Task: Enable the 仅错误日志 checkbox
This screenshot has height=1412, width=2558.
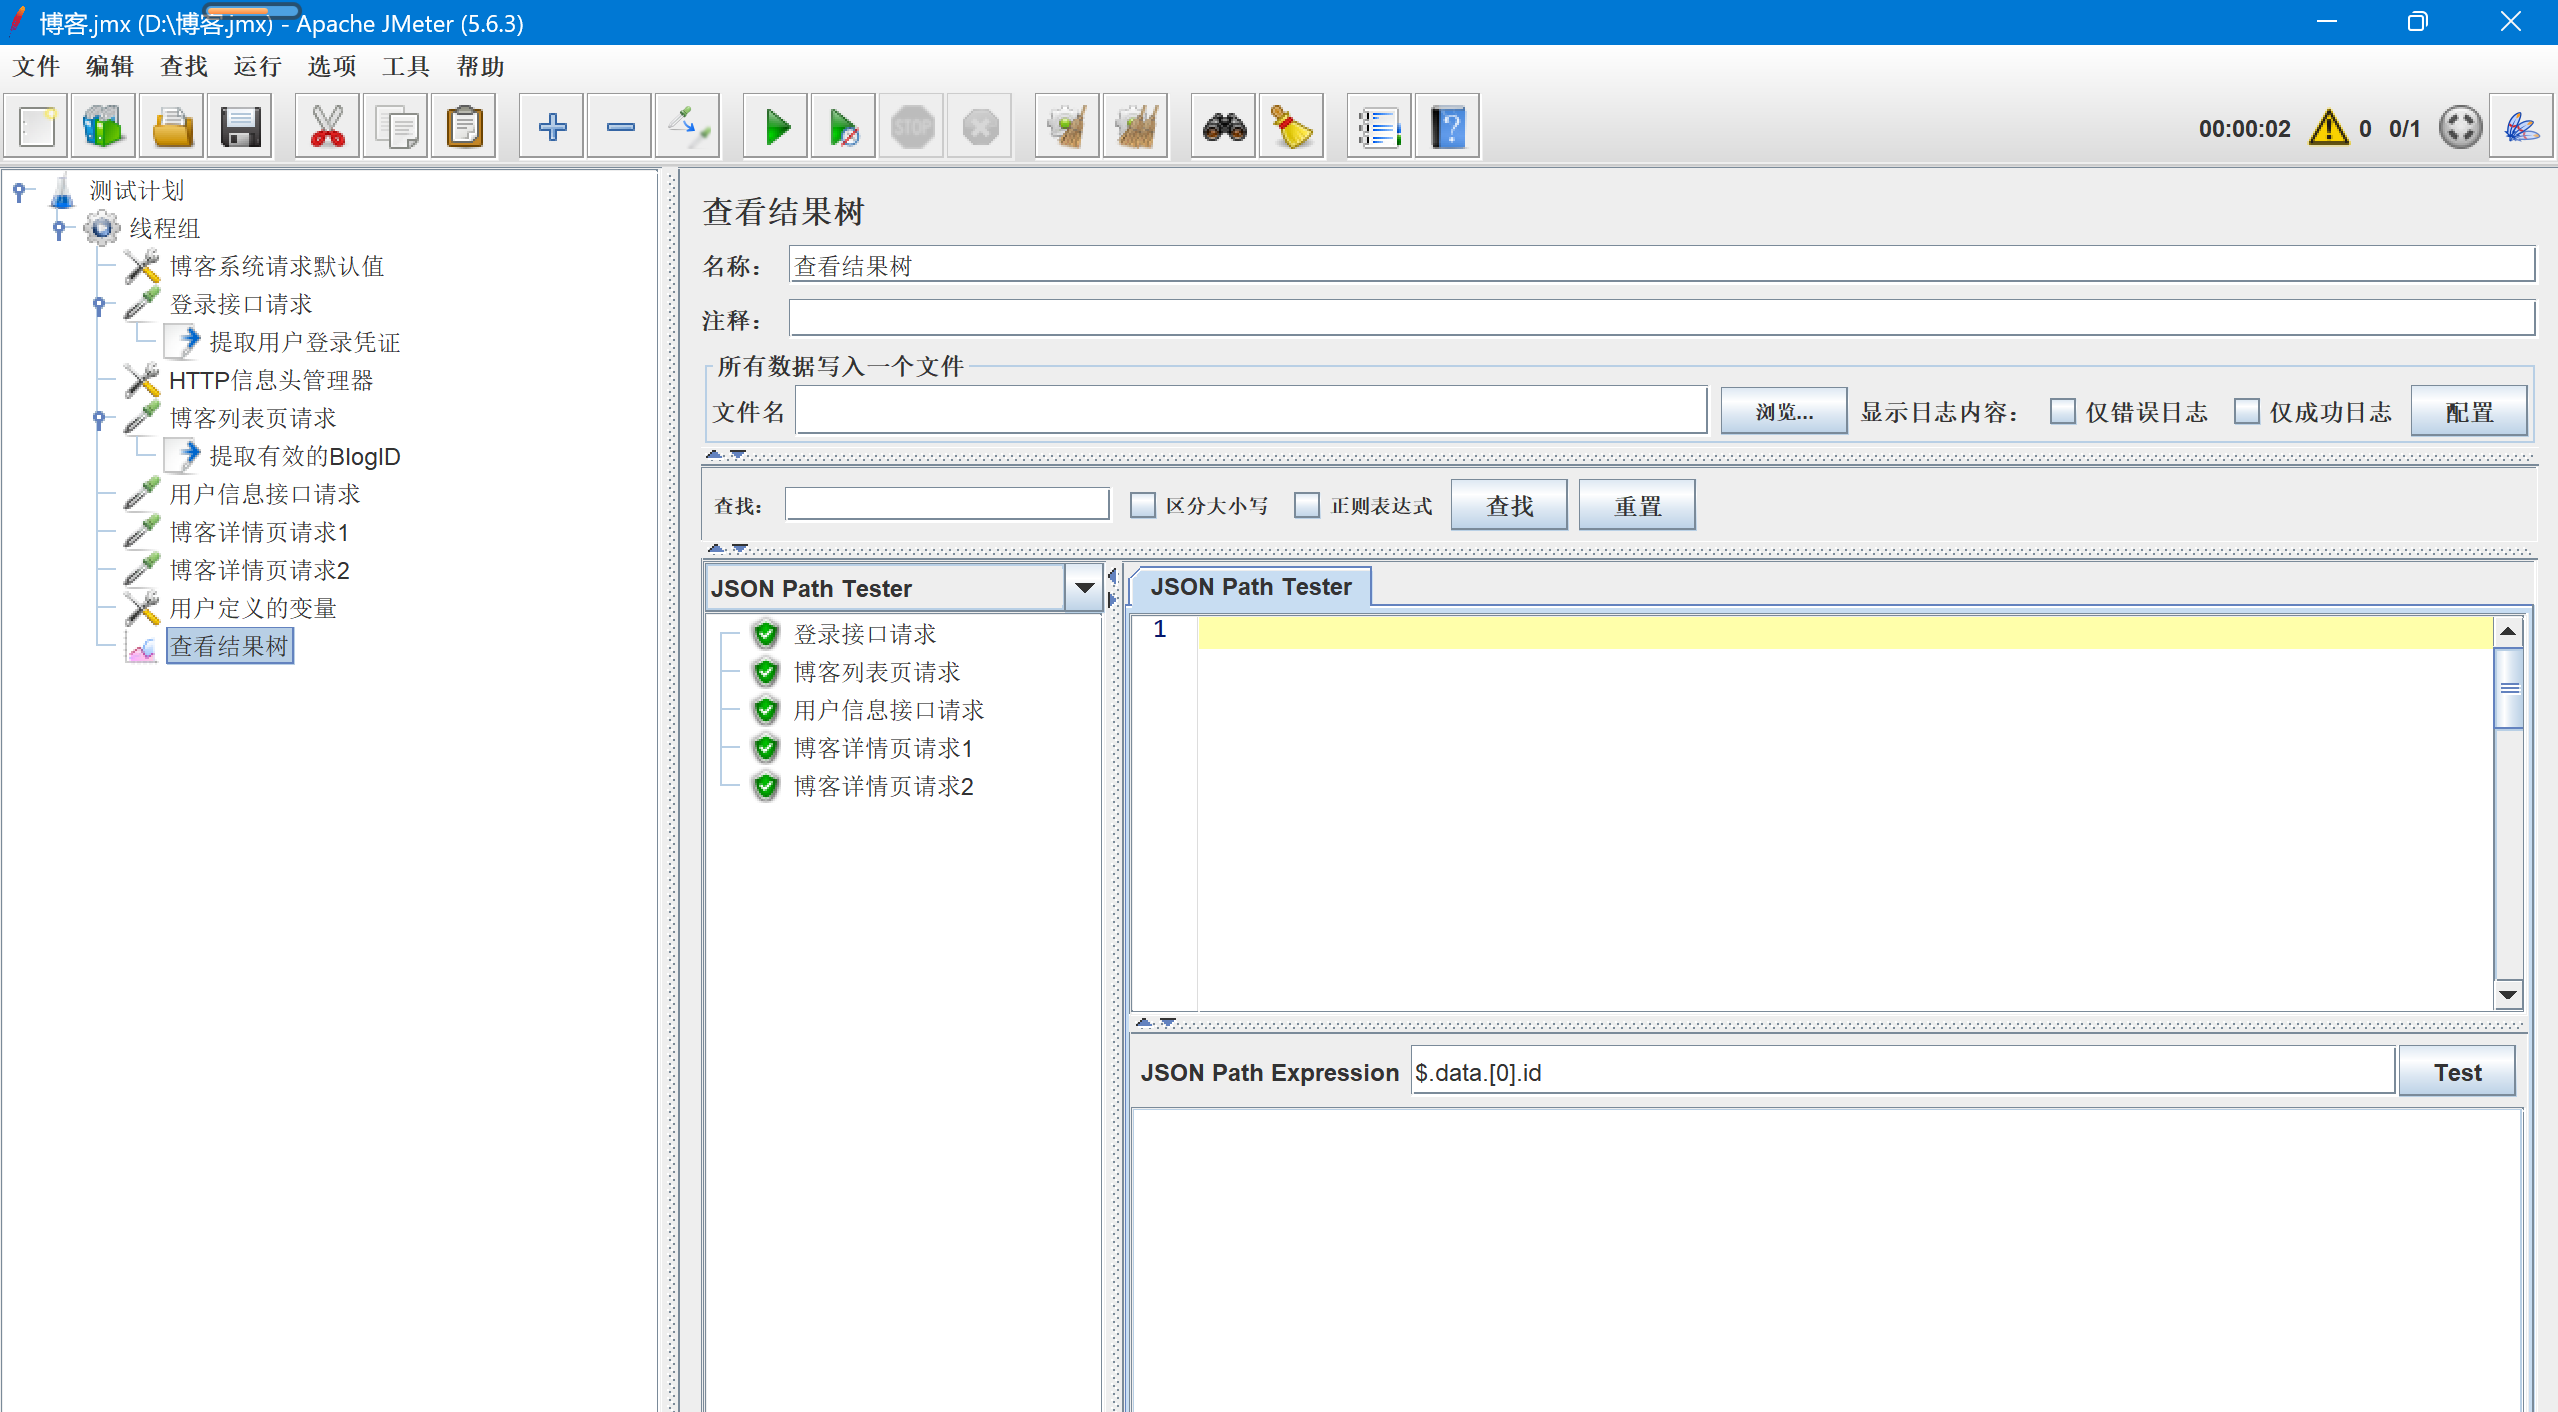Action: (2061, 411)
